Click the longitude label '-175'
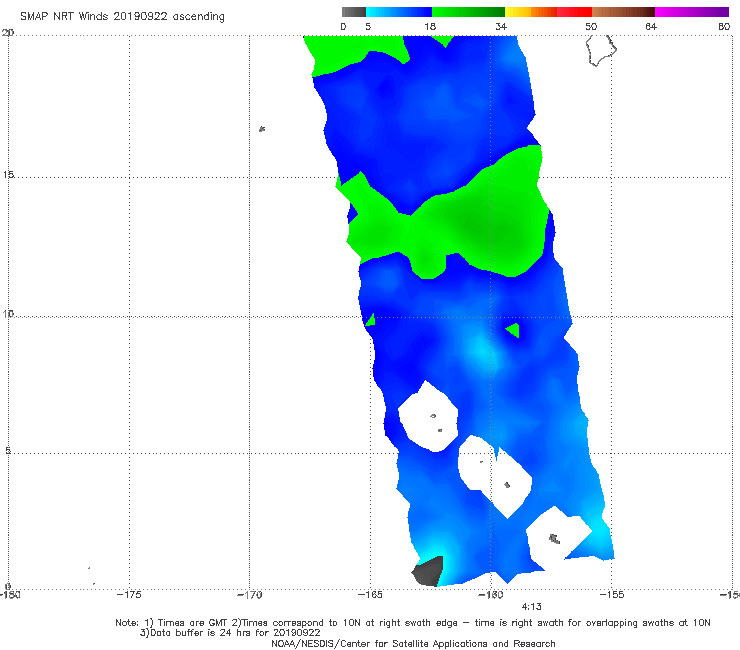 click(x=129, y=595)
